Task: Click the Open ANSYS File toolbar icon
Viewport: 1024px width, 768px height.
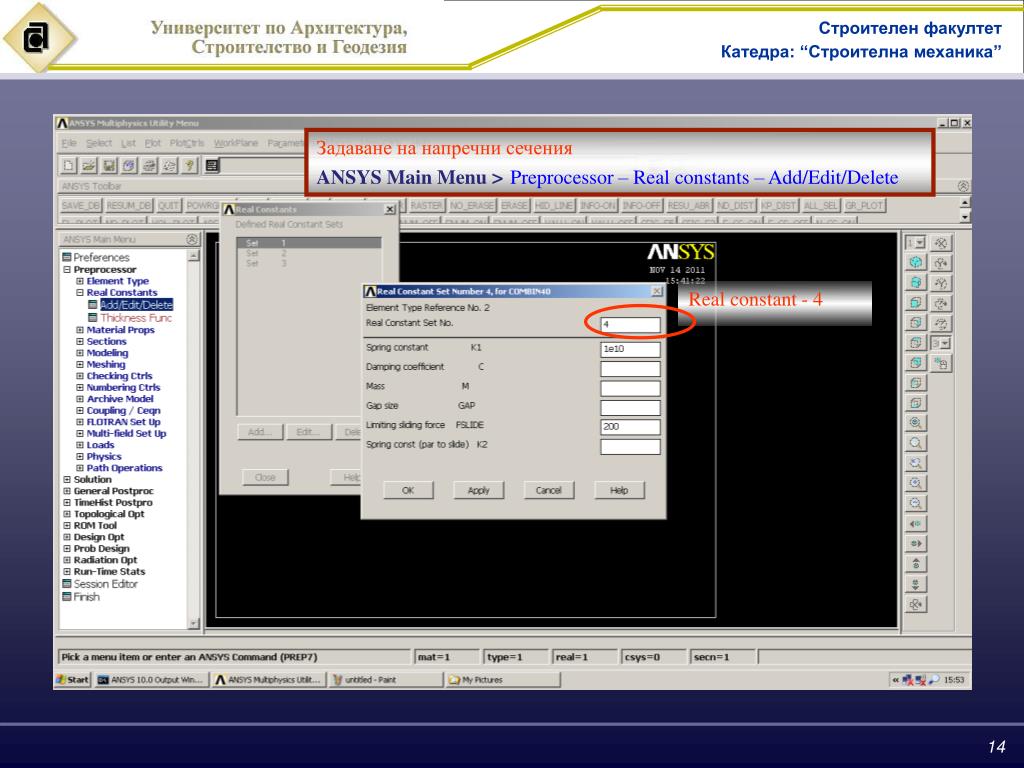Action: (x=89, y=166)
